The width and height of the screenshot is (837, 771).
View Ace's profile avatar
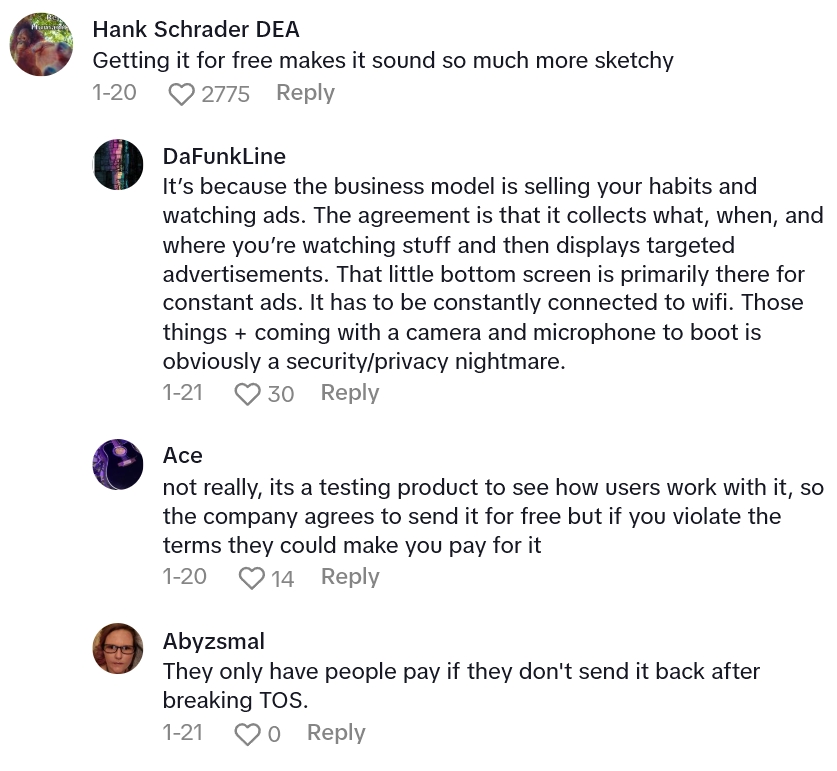pos(118,464)
